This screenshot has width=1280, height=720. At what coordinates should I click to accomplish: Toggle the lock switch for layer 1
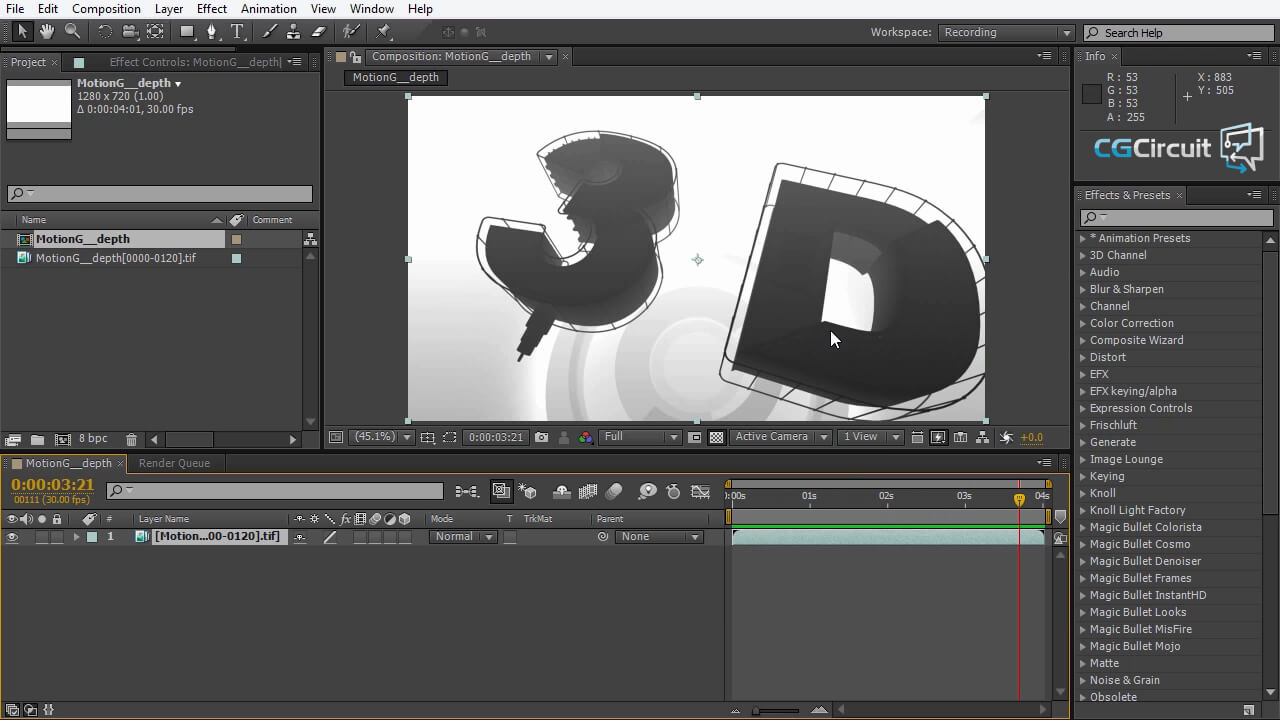click(57, 537)
